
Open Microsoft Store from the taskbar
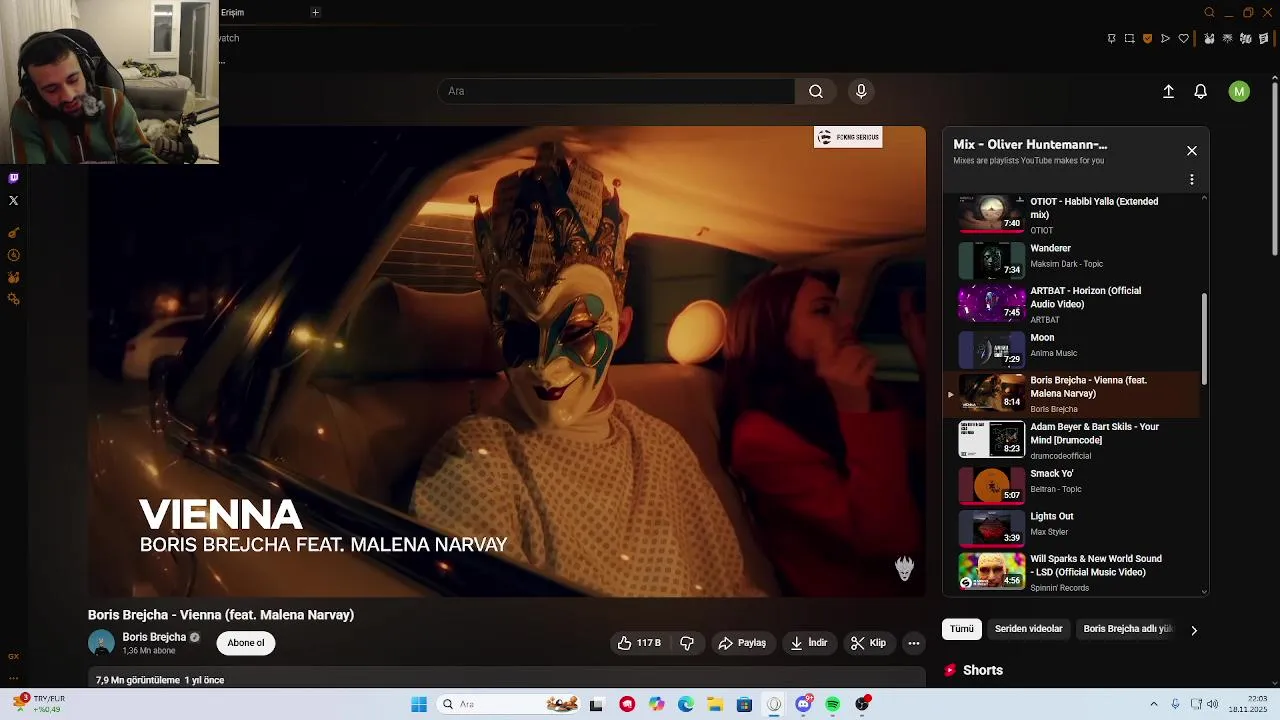[744, 705]
